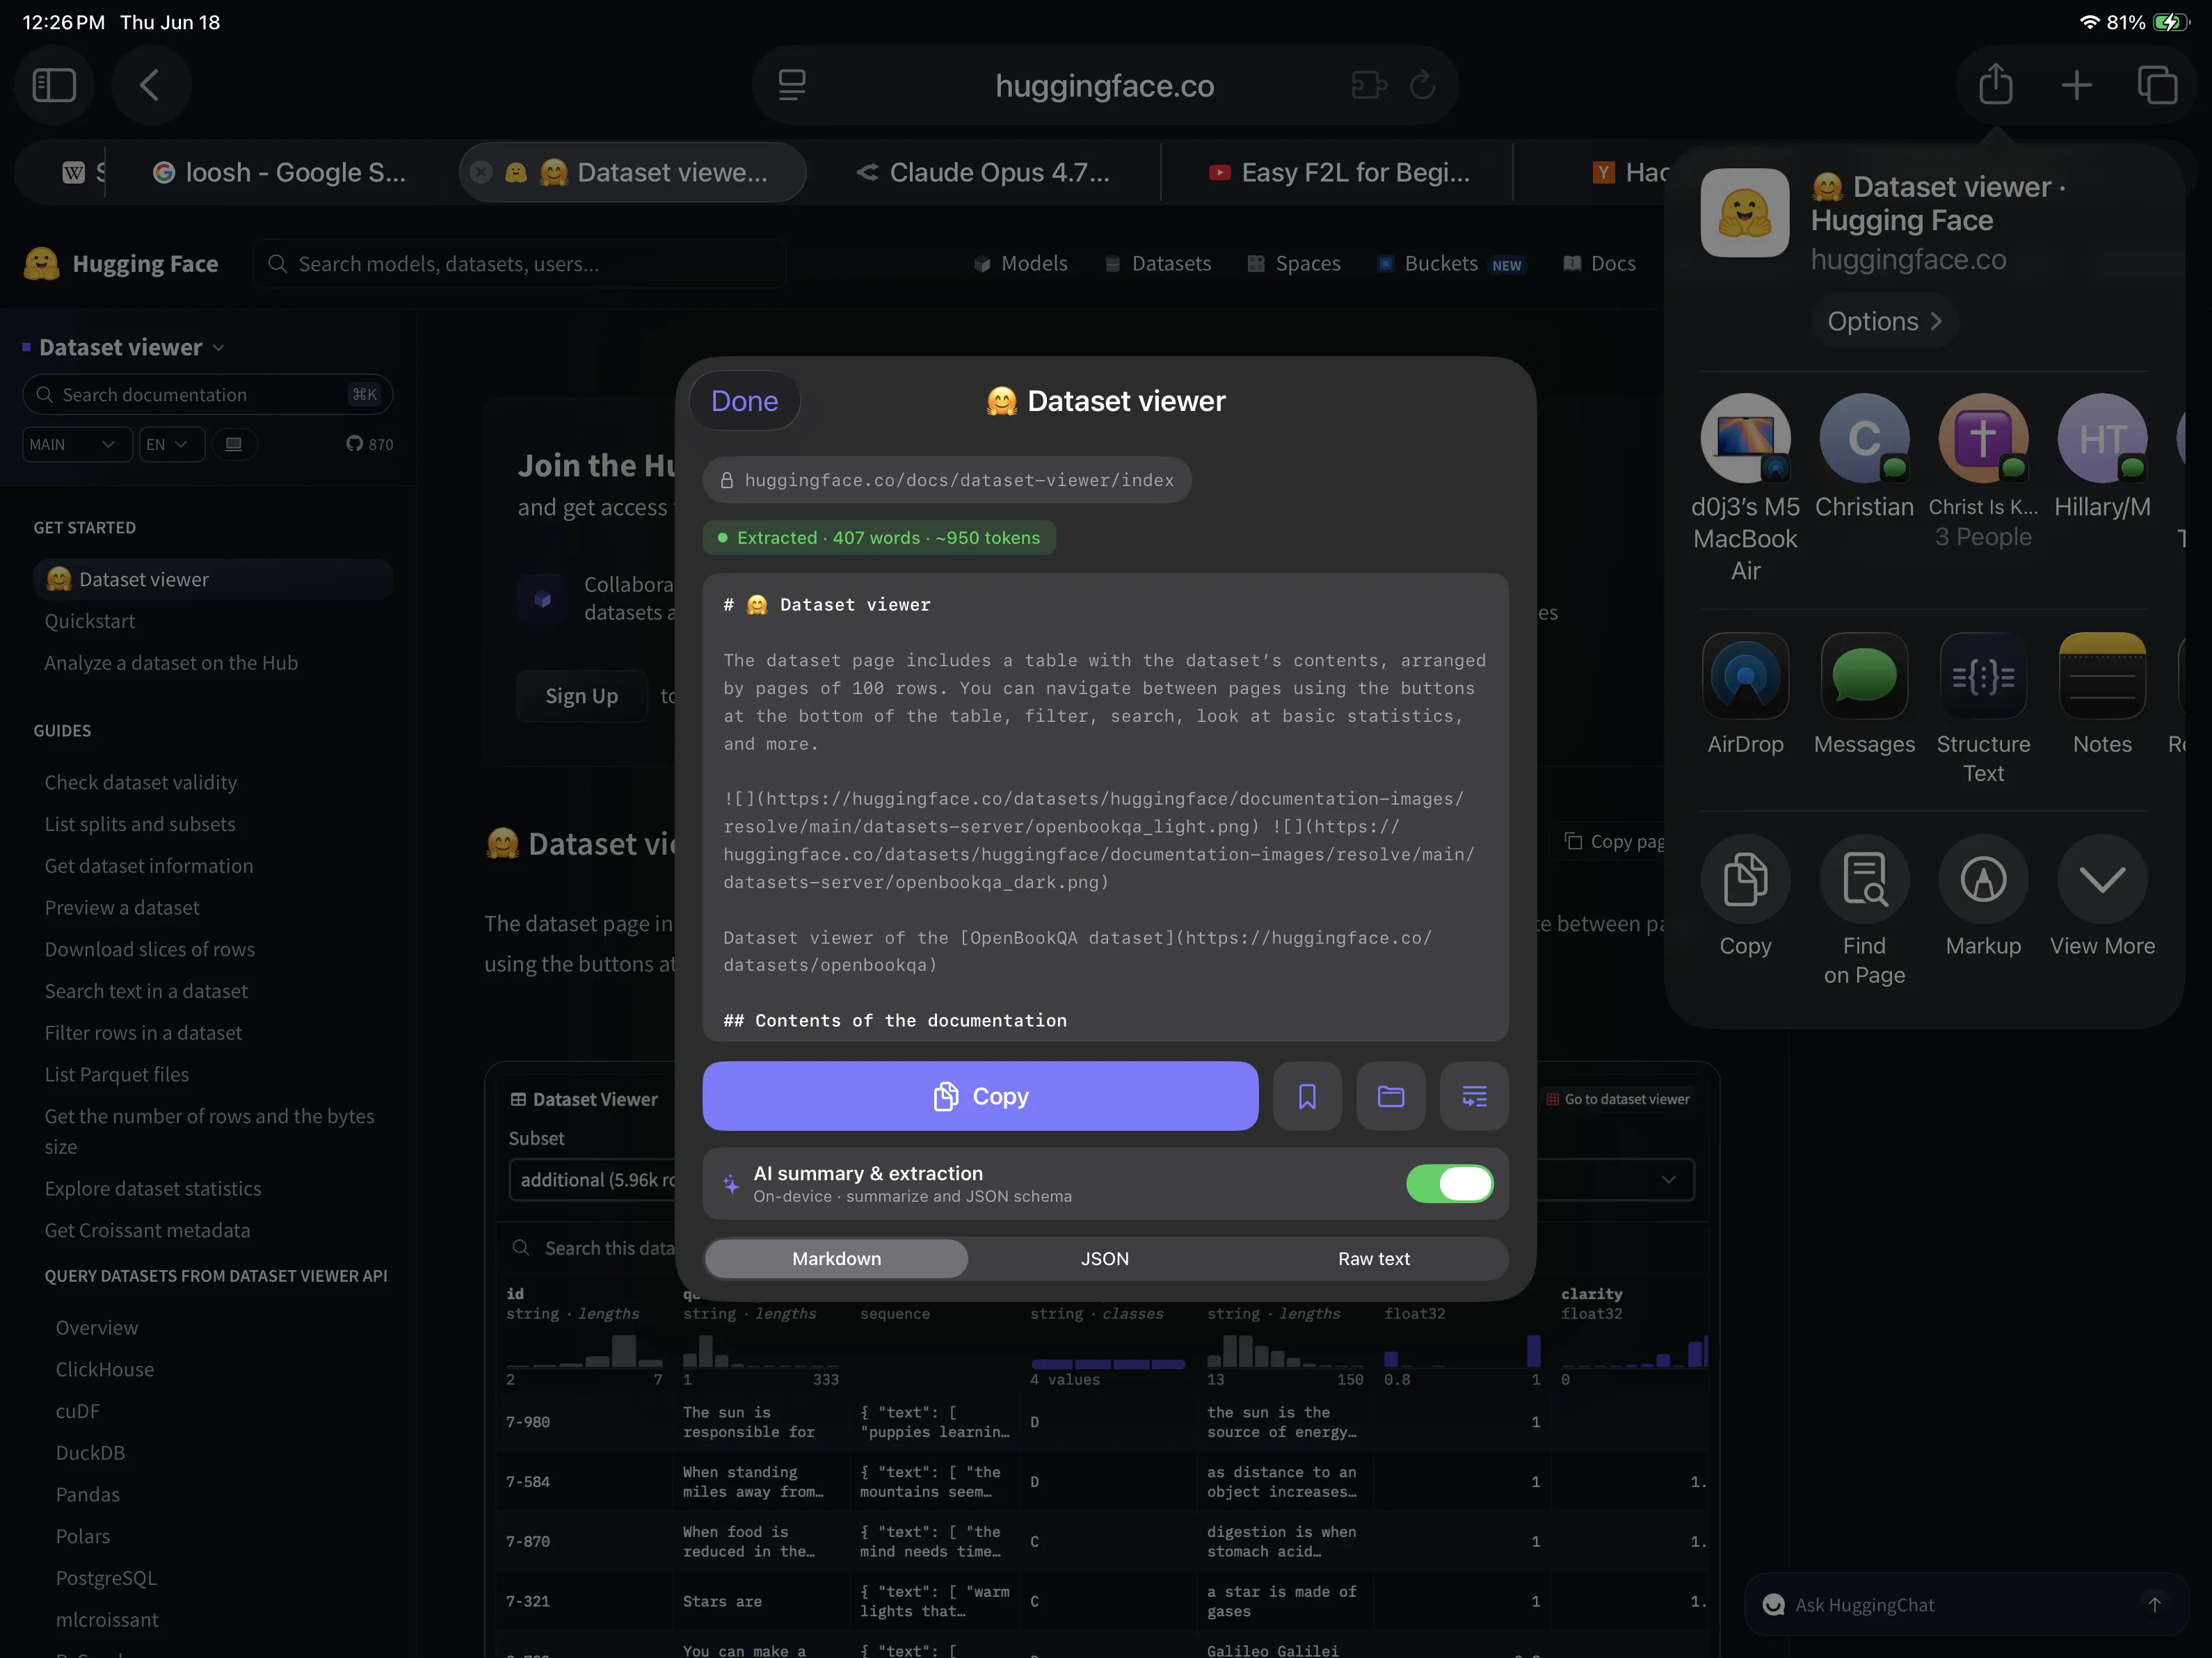The width and height of the screenshot is (2212, 1658).
Task: Tap Copy action in share sheet
Action: click(x=1745, y=895)
